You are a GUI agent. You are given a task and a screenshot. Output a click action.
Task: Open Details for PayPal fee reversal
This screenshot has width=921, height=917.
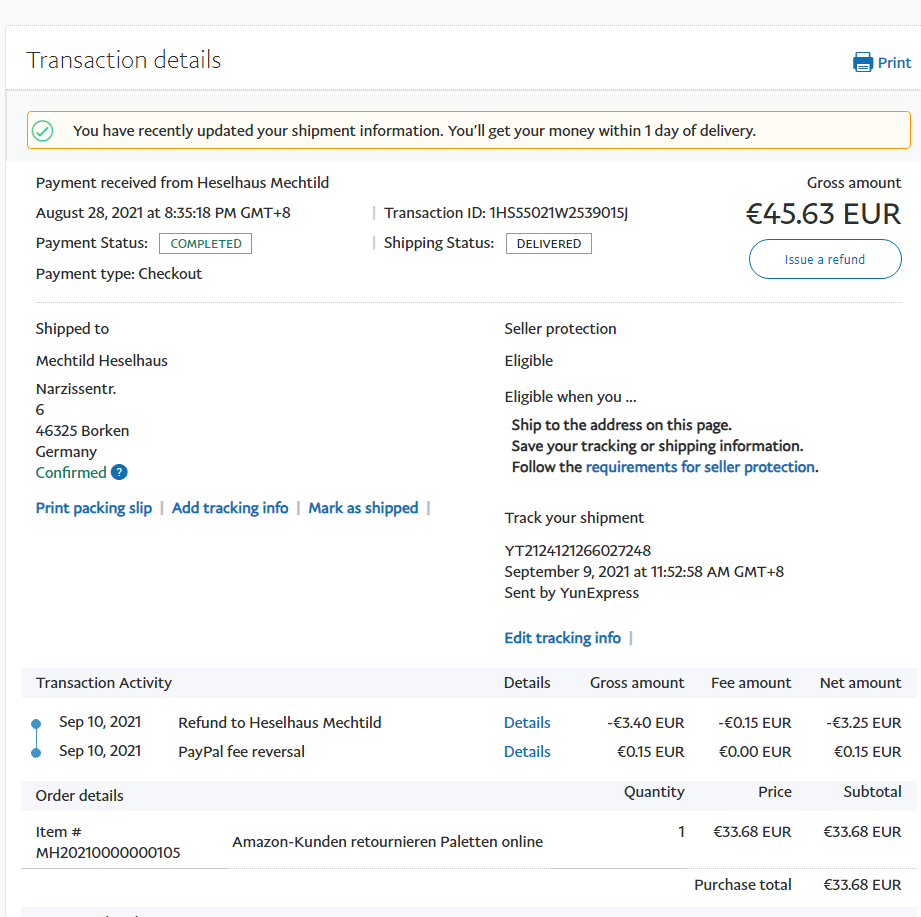pyautogui.click(x=527, y=752)
